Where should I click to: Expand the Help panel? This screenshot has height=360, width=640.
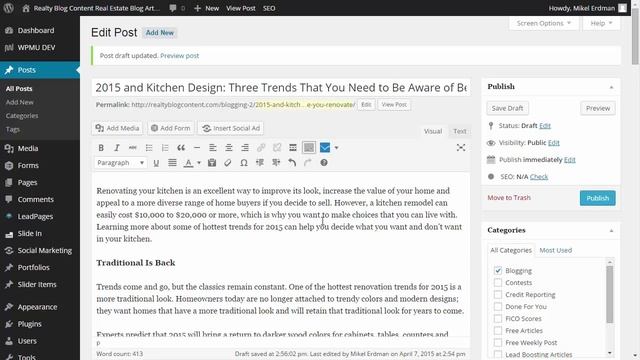(601, 23)
